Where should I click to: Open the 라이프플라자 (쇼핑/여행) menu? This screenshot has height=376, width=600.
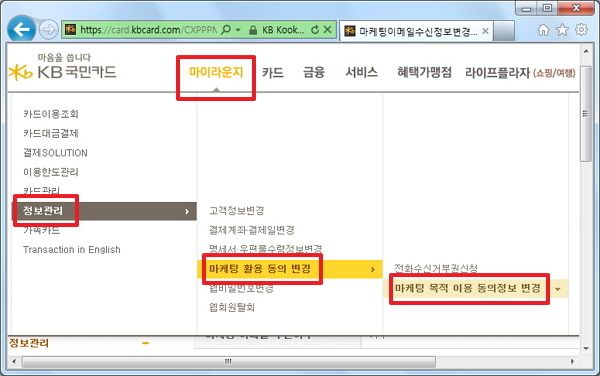[520, 72]
